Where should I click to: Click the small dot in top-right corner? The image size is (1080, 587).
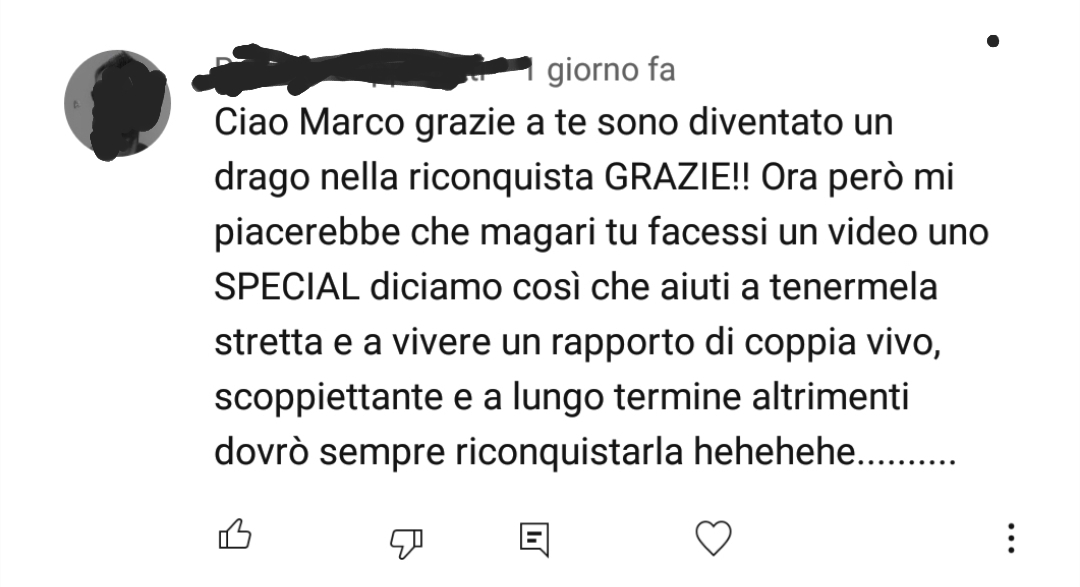[x=993, y=41]
